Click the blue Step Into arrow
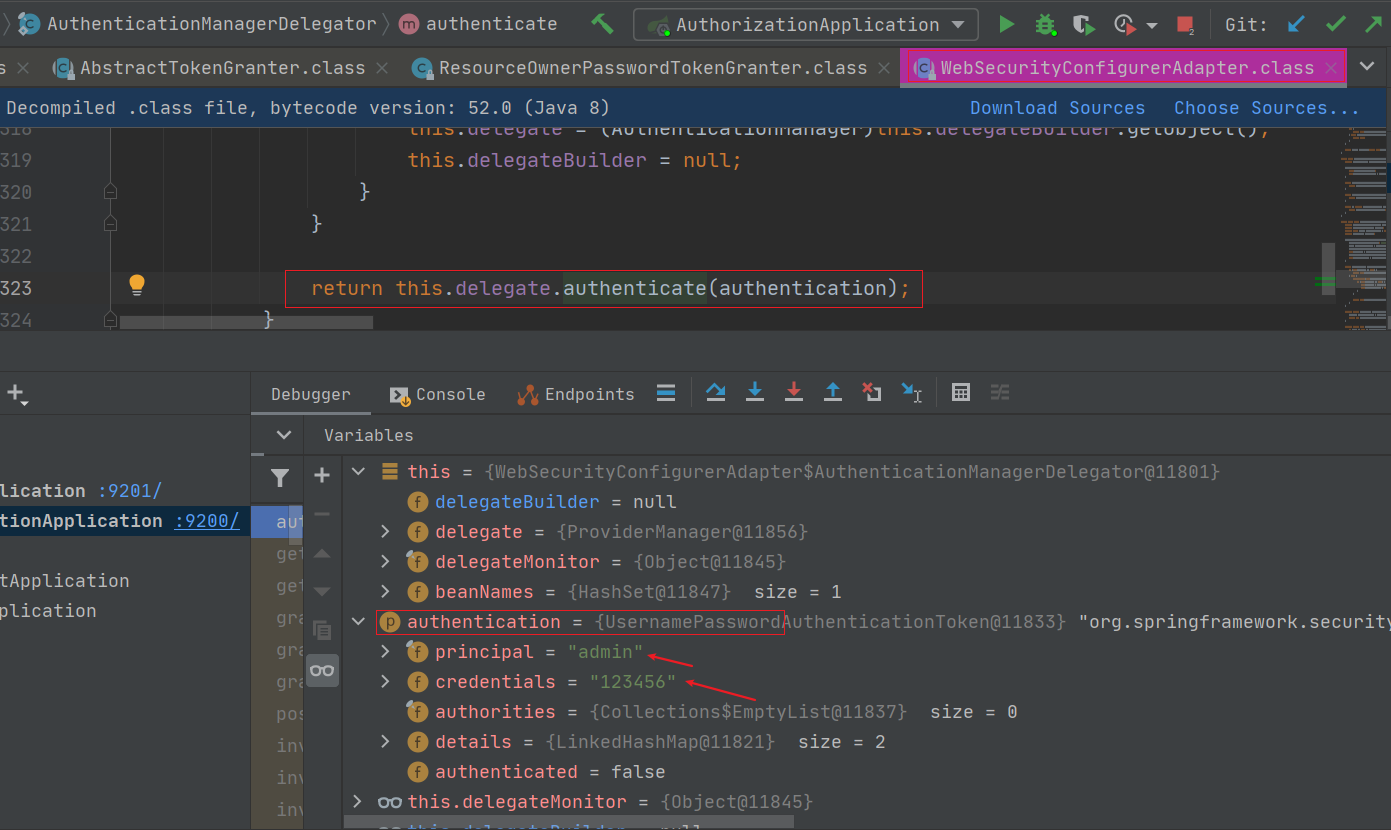 tap(755, 393)
